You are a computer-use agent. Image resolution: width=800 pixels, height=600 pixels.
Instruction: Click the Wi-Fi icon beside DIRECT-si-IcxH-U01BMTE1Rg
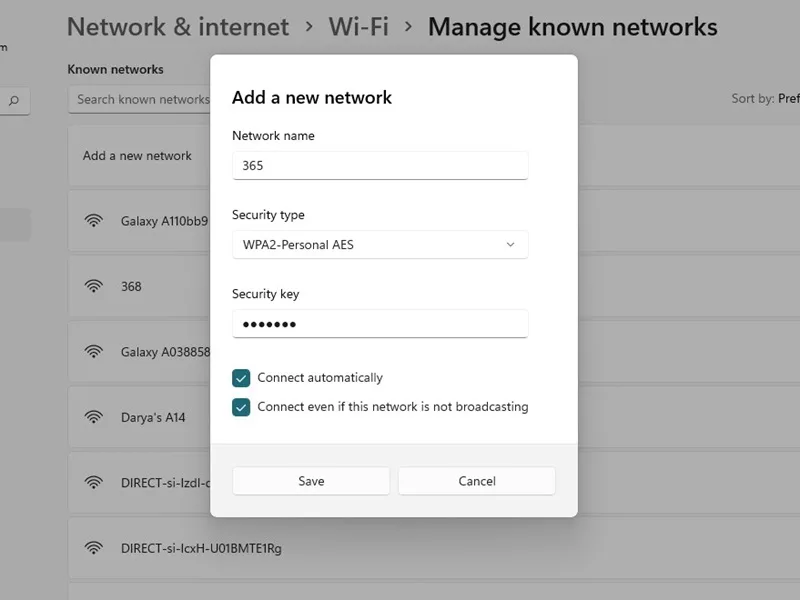pyautogui.click(x=94, y=547)
